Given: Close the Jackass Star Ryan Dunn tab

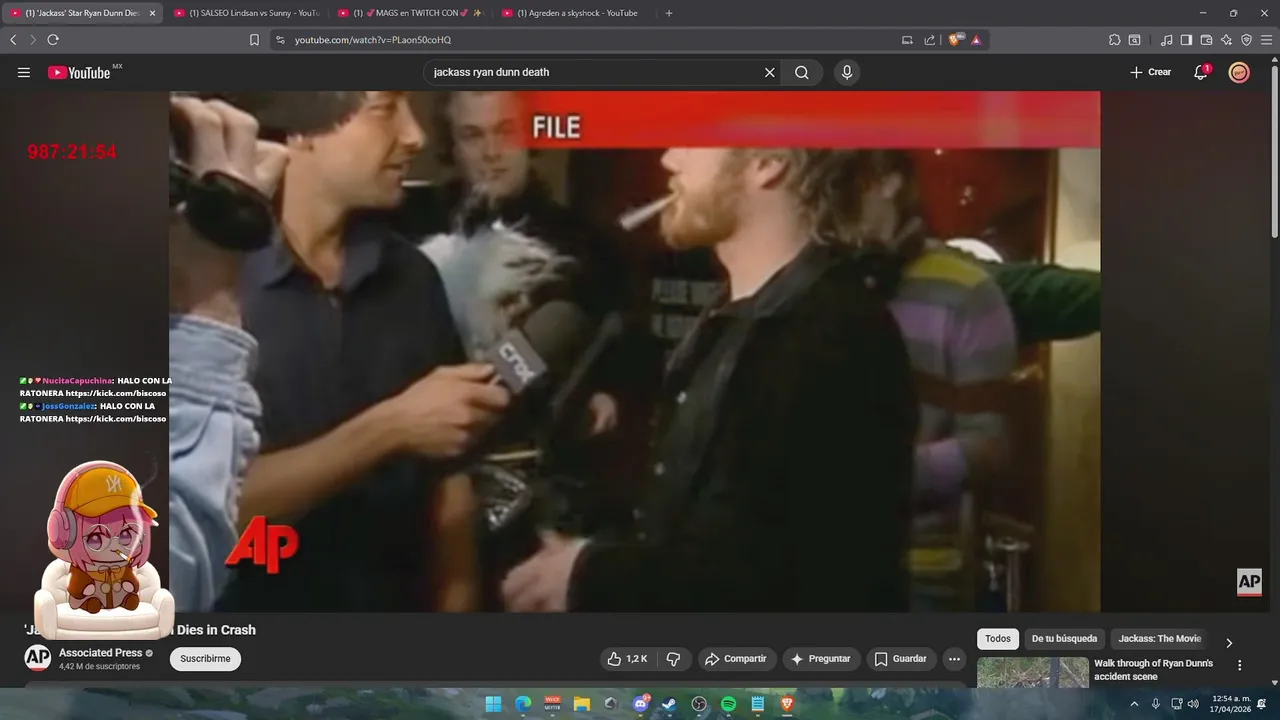Looking at the screenshot, I should tap(152, 13).
